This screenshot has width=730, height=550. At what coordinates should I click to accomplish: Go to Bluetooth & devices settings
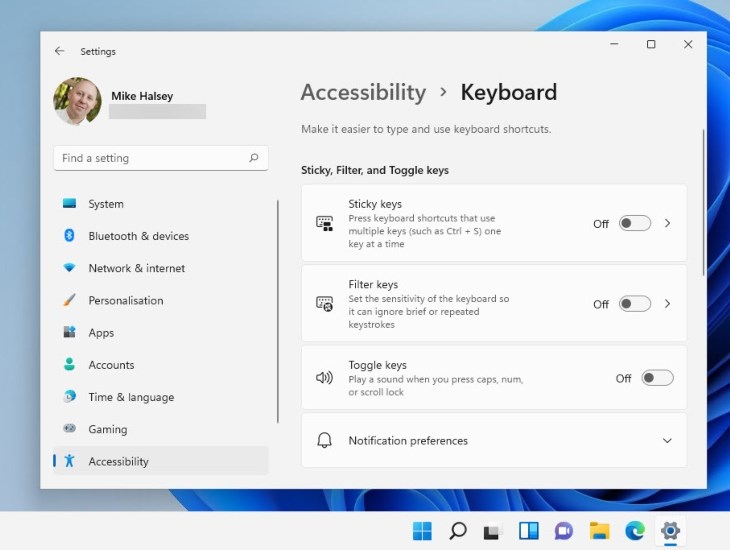(x=138, y=236)
